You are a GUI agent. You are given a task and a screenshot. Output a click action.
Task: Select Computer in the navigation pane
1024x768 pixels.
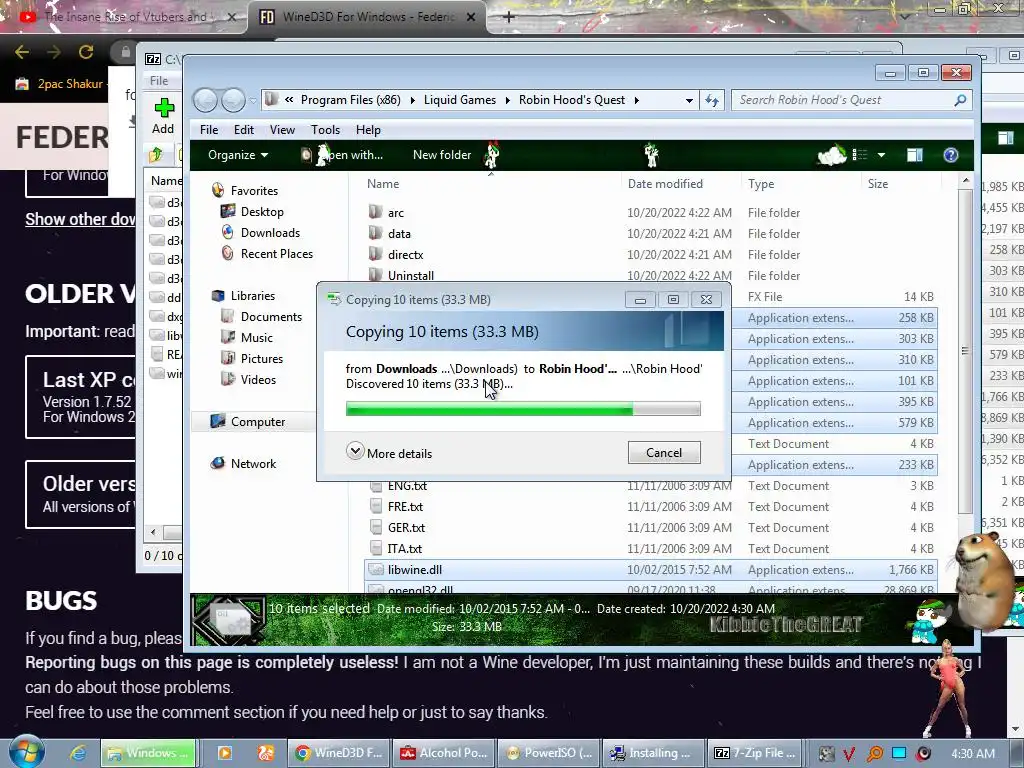point(257,422)
